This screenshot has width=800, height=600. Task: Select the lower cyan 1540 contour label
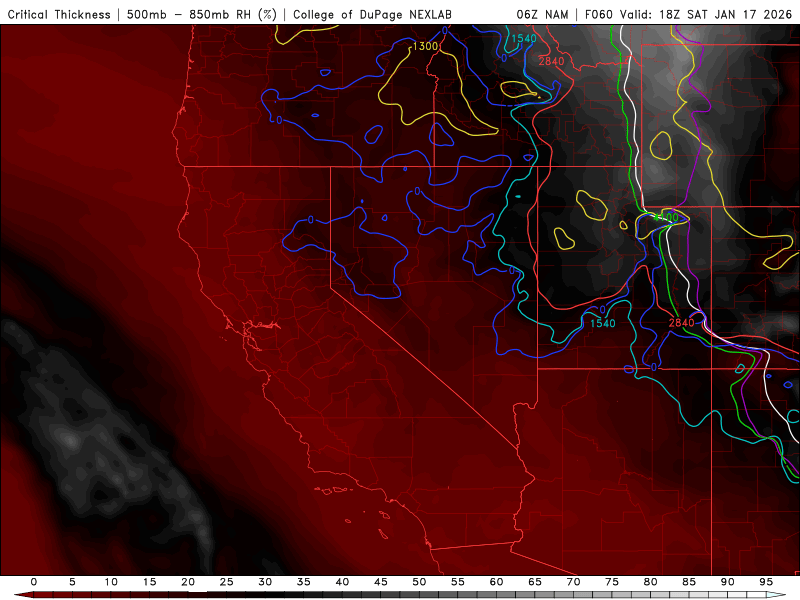(603, 323)
